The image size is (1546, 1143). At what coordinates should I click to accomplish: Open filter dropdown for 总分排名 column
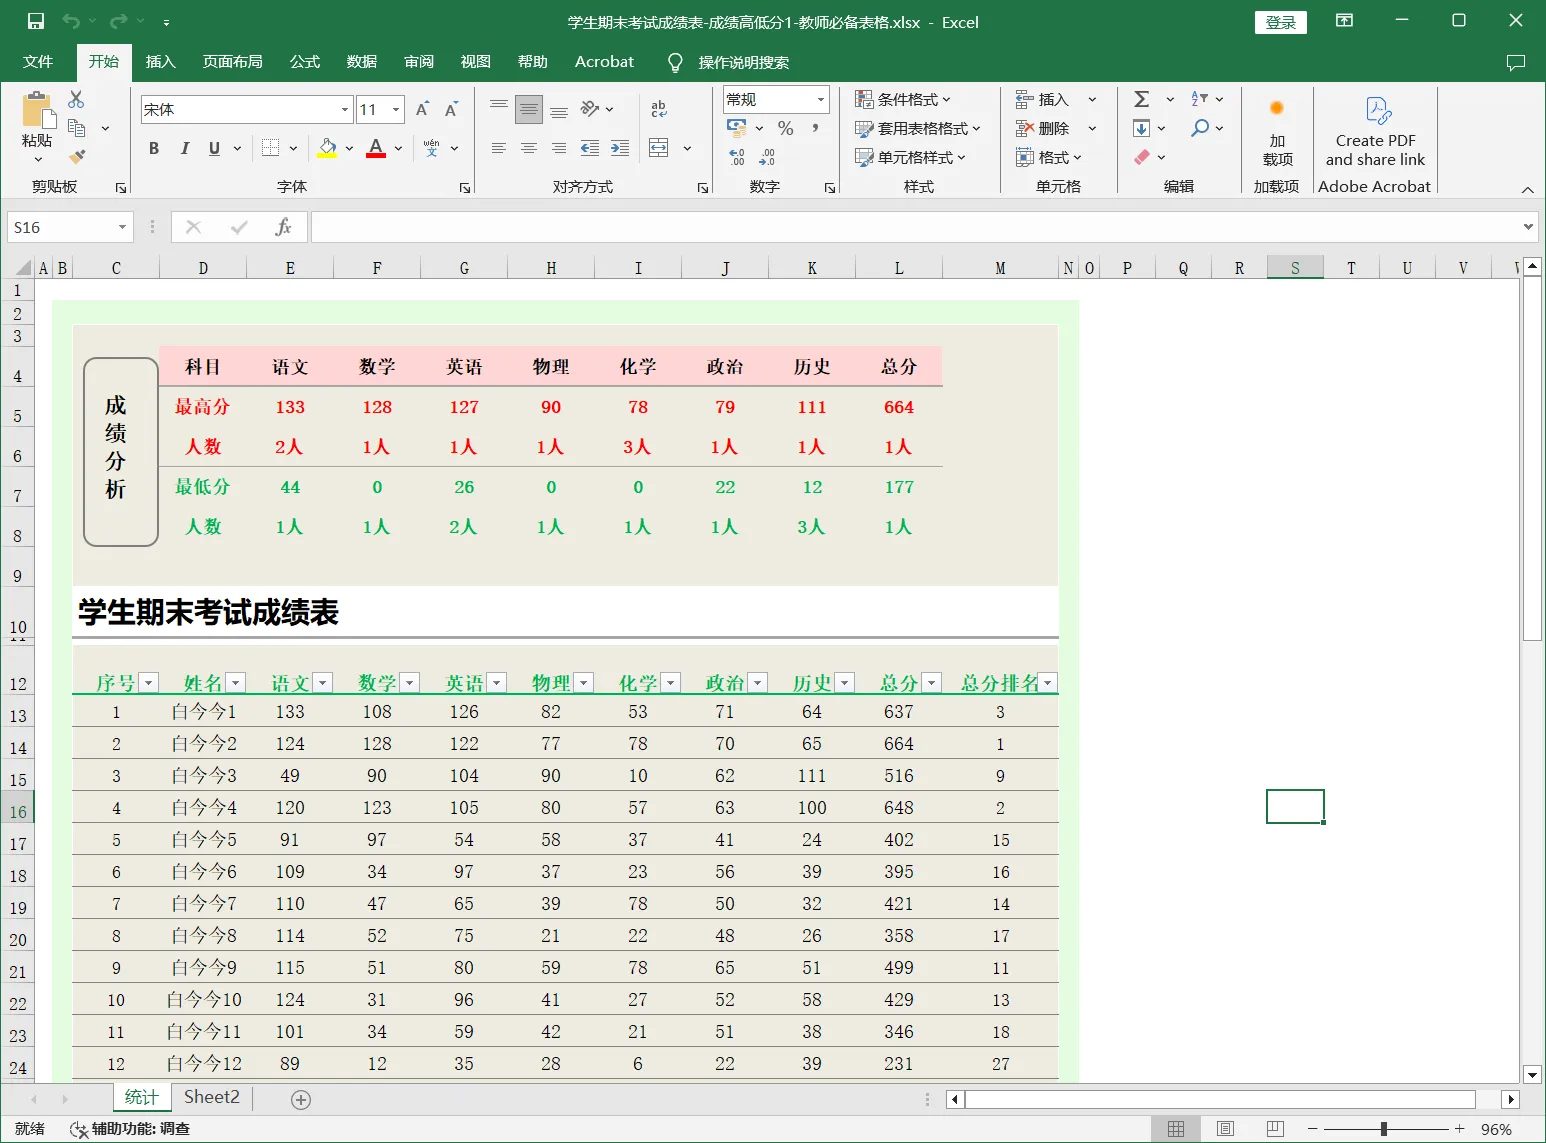[1048, 683]
